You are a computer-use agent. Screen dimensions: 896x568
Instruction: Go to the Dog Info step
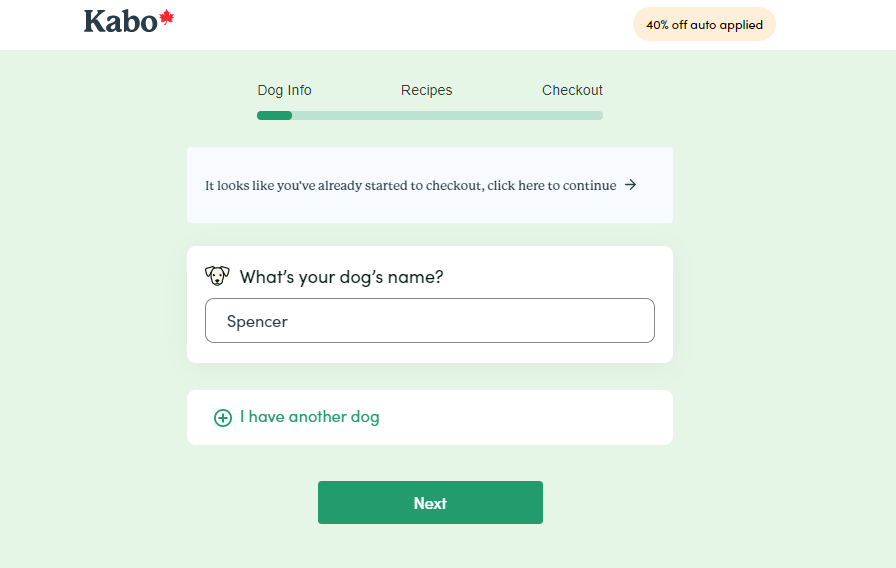point(284,90)
